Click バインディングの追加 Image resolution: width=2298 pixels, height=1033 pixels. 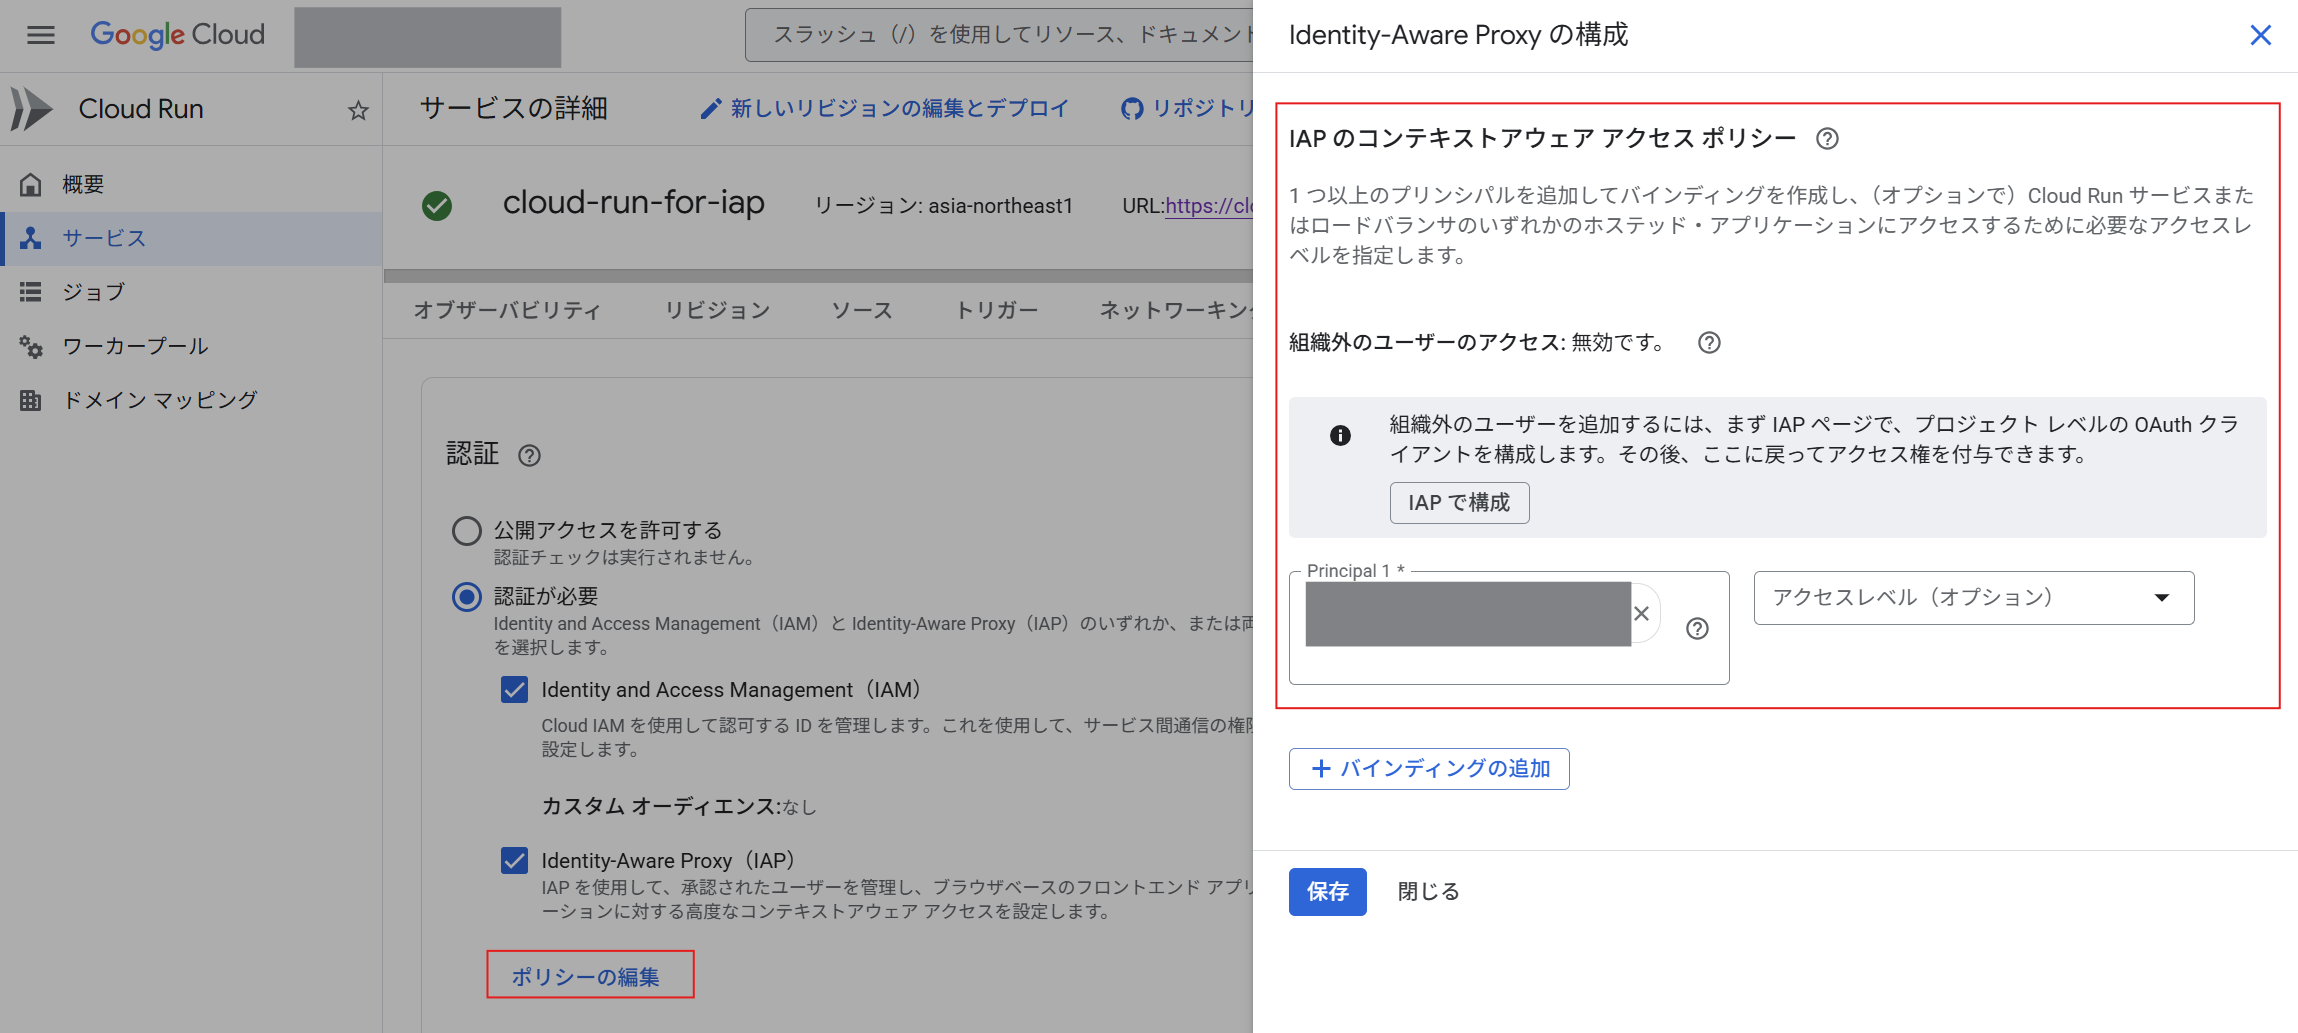coord(1428,768)
